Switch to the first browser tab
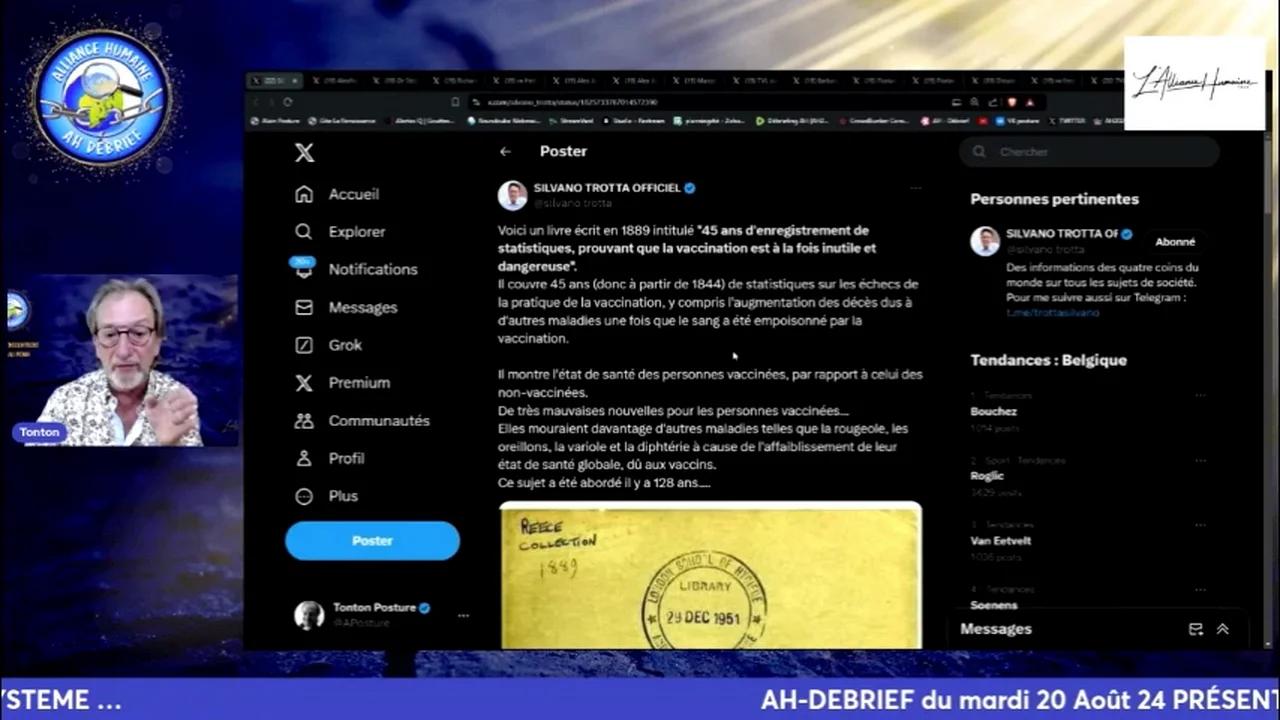 273,80
